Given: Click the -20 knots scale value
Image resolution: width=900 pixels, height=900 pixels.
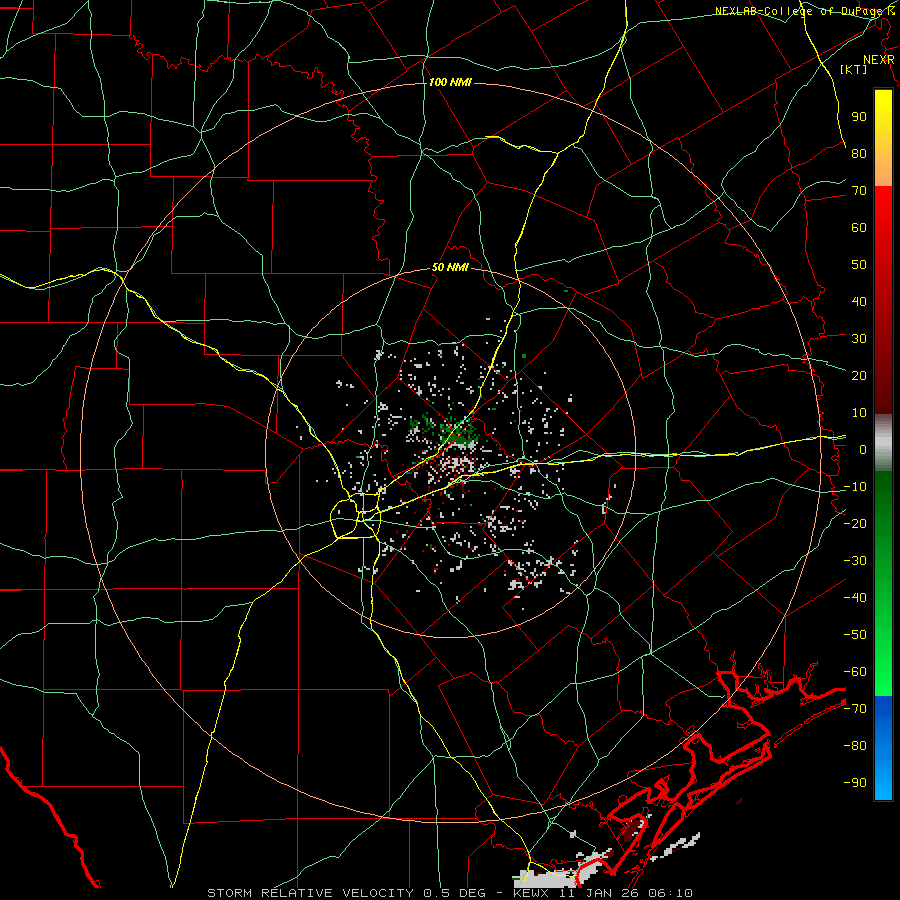Looking at the screenshot, I should tap(855, 524).
